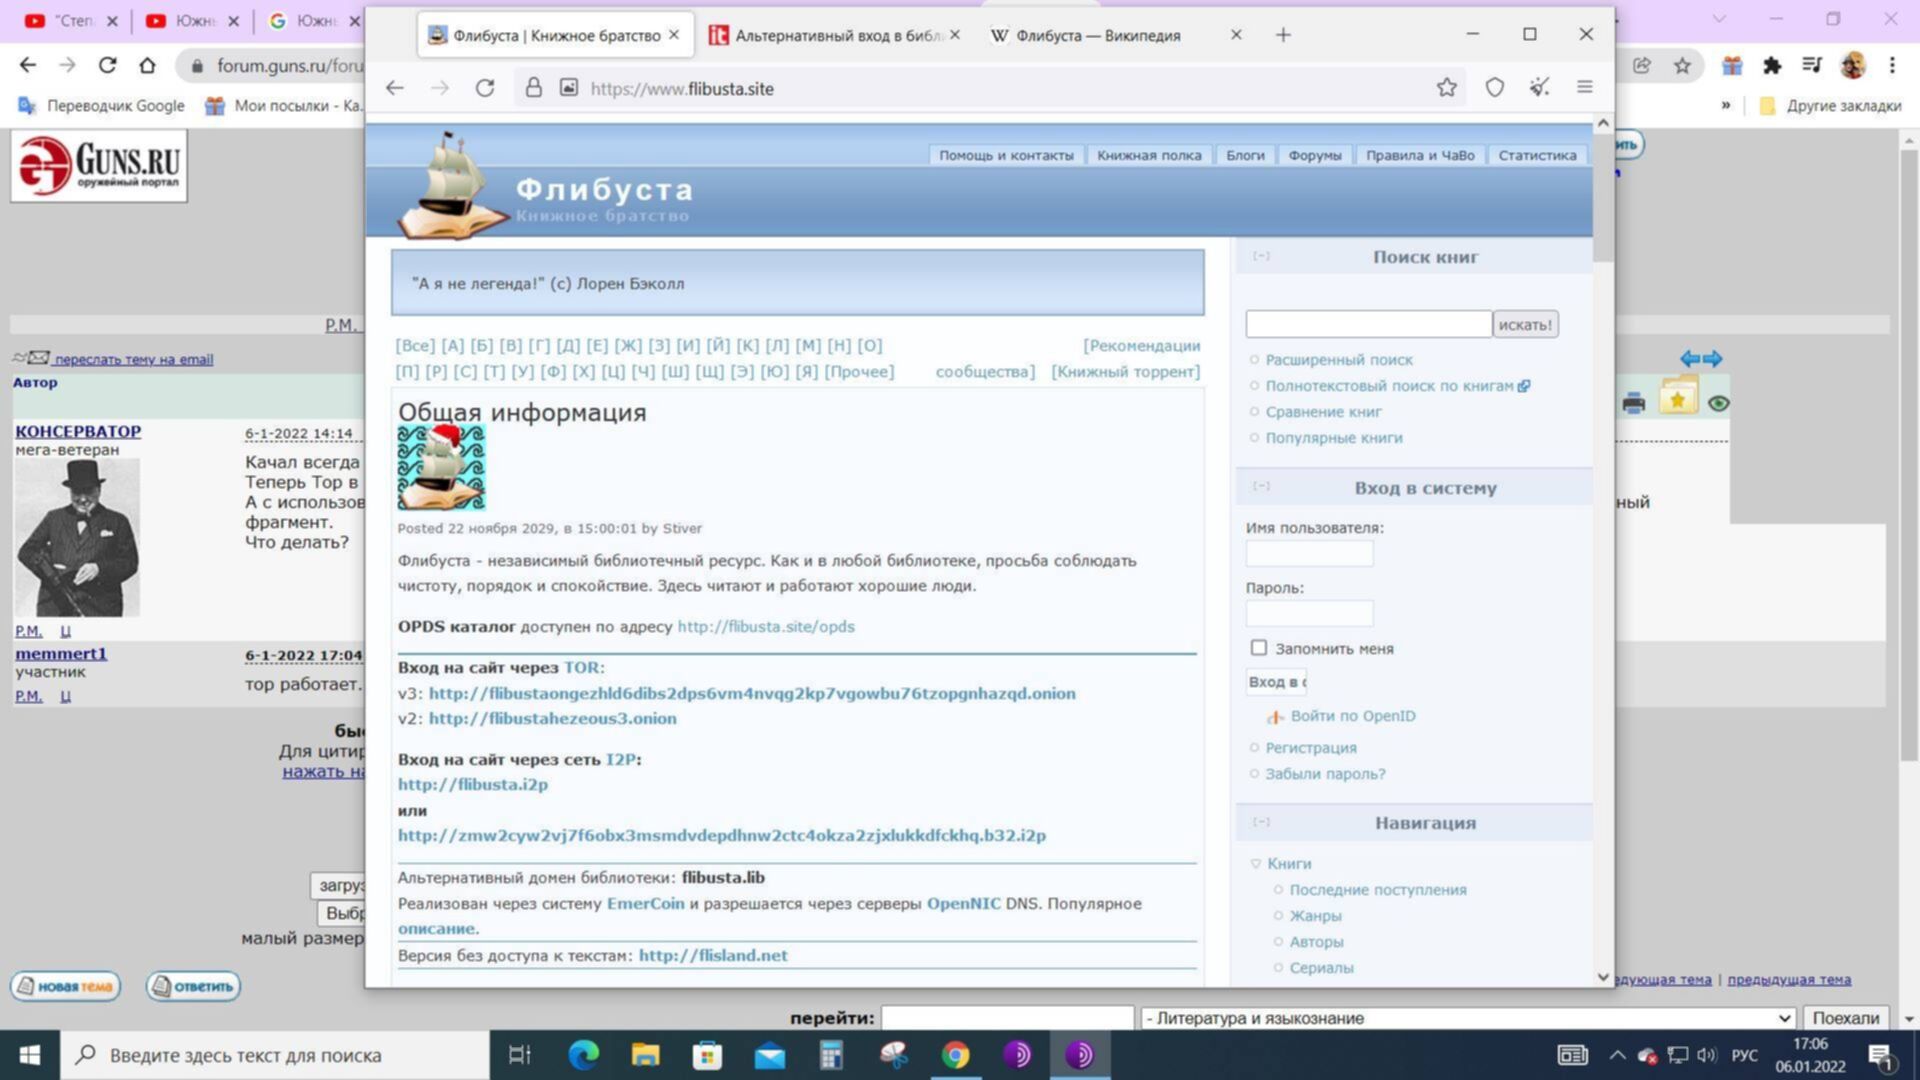This screenshot has height=1080, width=1920.
Task: Click the lock icon in Firefox address bar
Action: [x=534, y=88]
